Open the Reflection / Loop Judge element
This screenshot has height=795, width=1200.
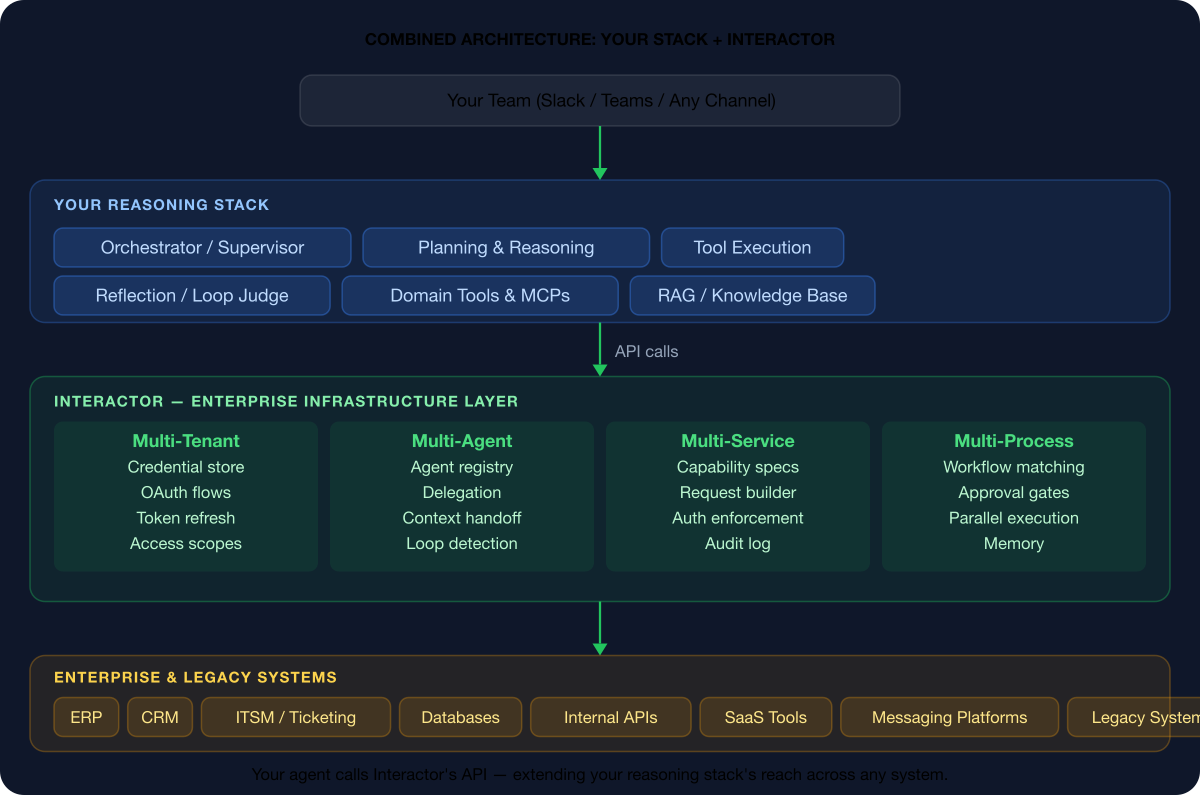(192, 295)
